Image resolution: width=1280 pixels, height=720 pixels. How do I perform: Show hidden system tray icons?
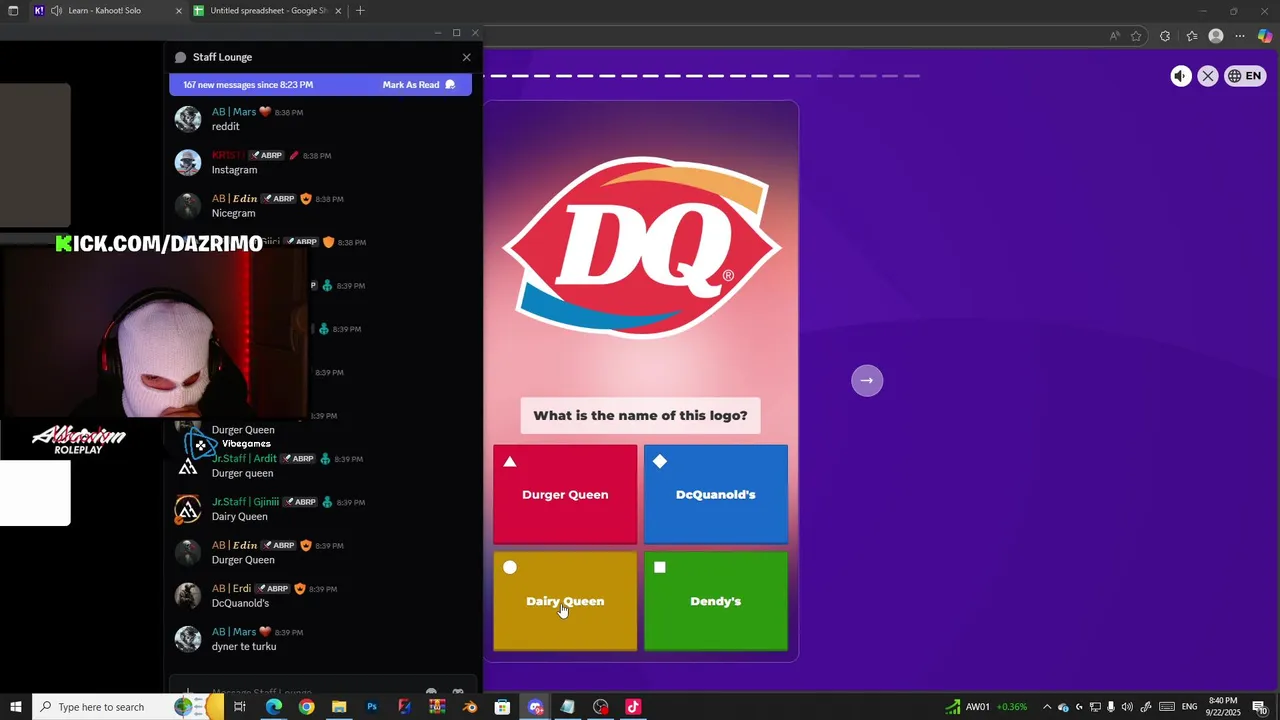[1048, 707]
